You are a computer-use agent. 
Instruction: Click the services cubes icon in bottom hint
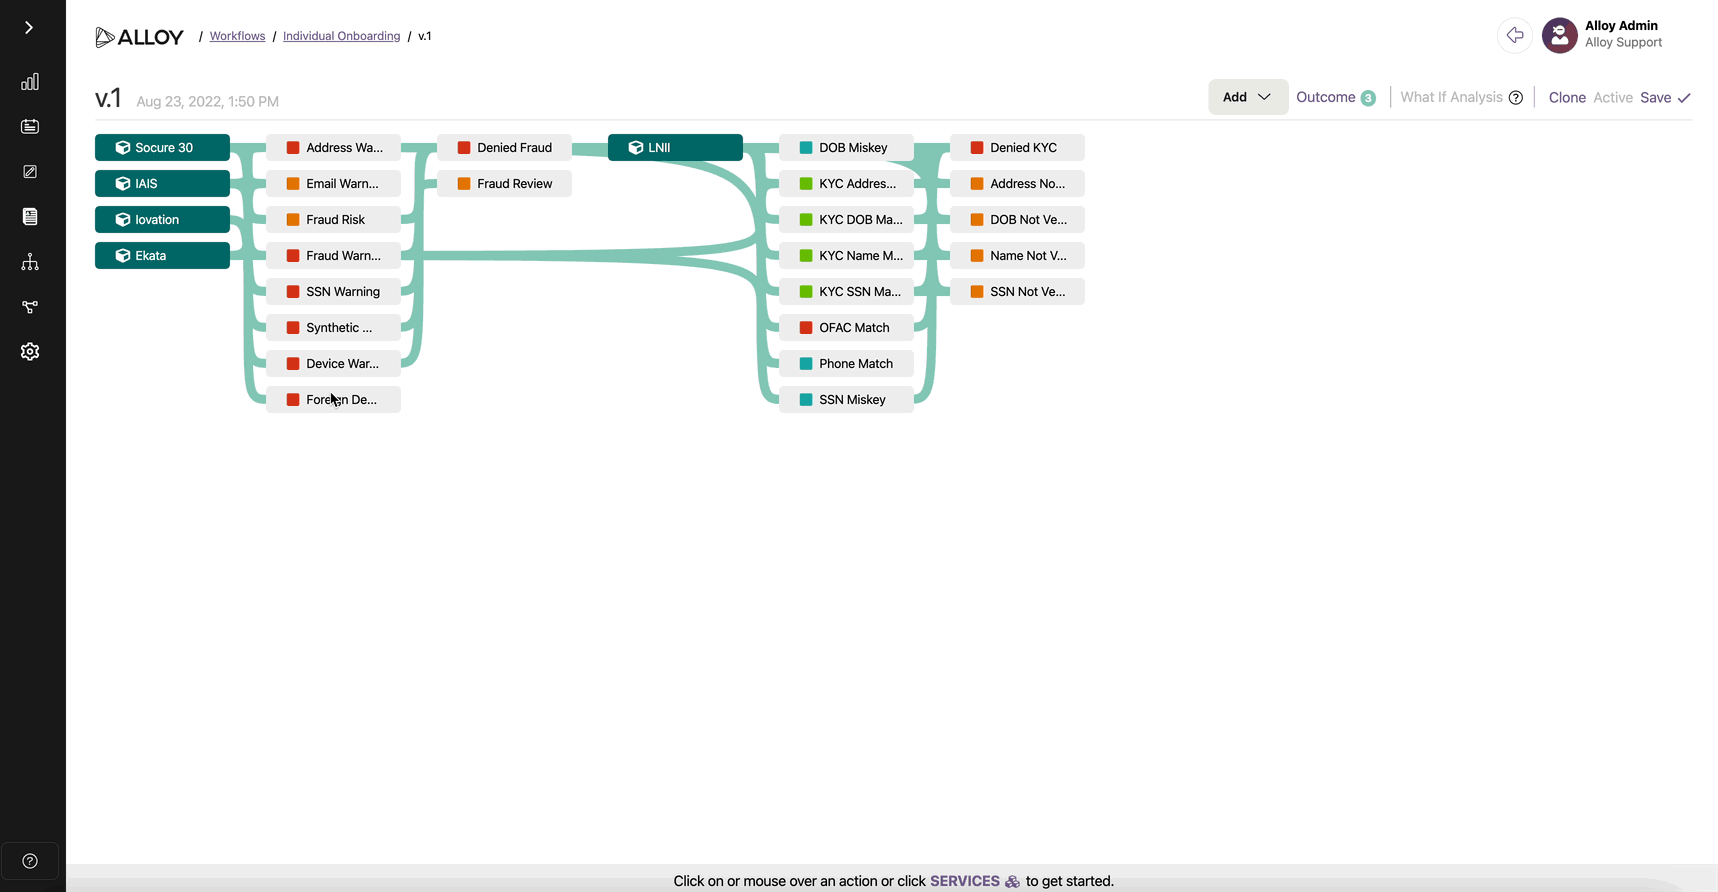click(1012, 881)
